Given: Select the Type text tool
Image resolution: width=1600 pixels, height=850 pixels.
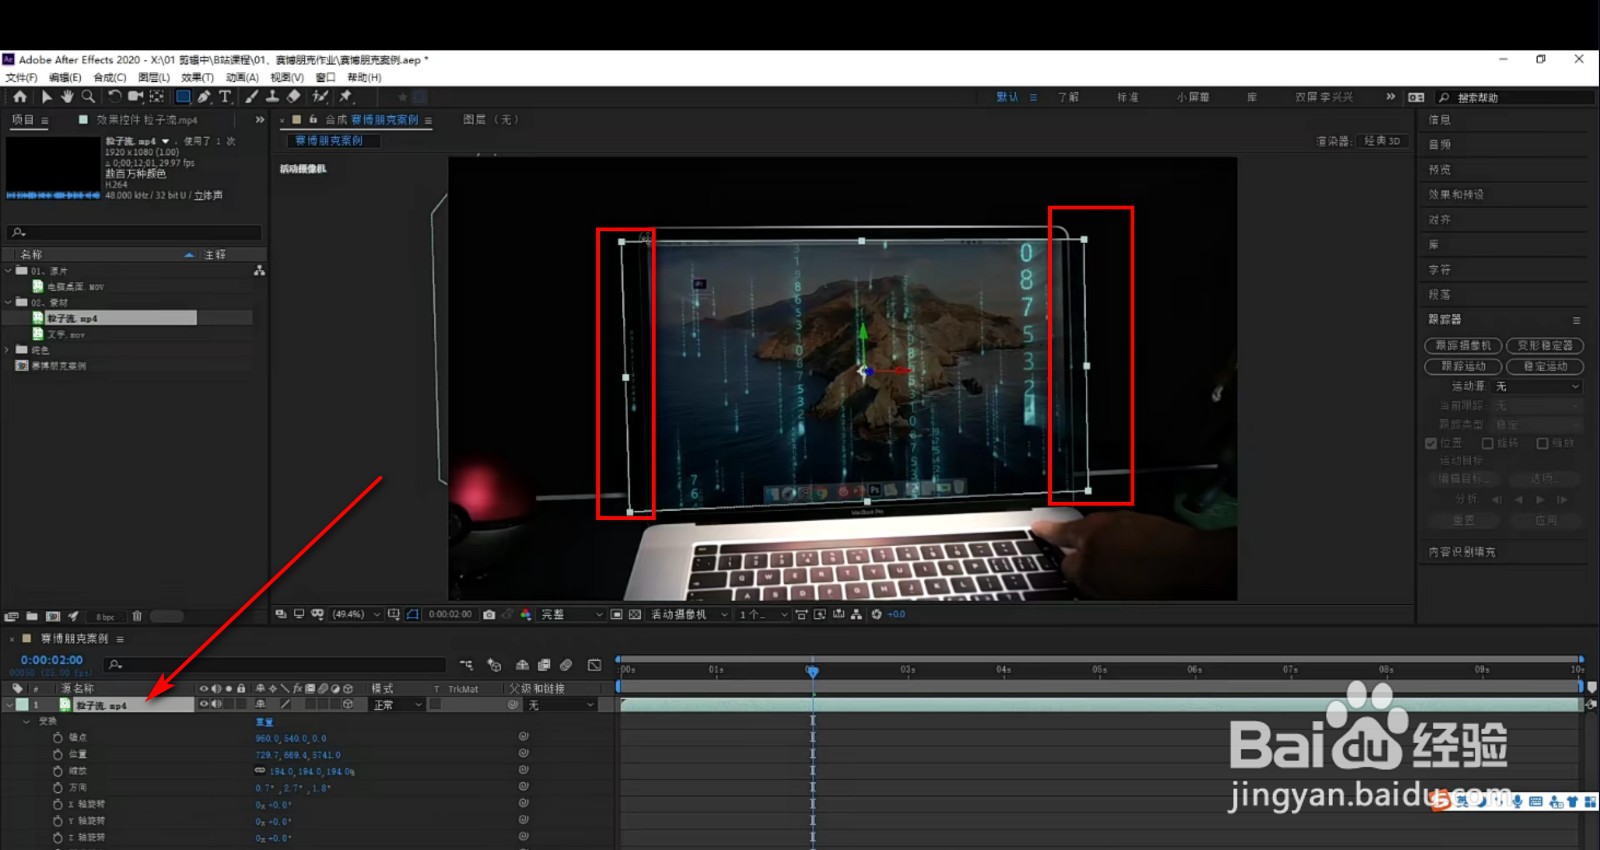Looking at the screenshot, I should 225,97.
